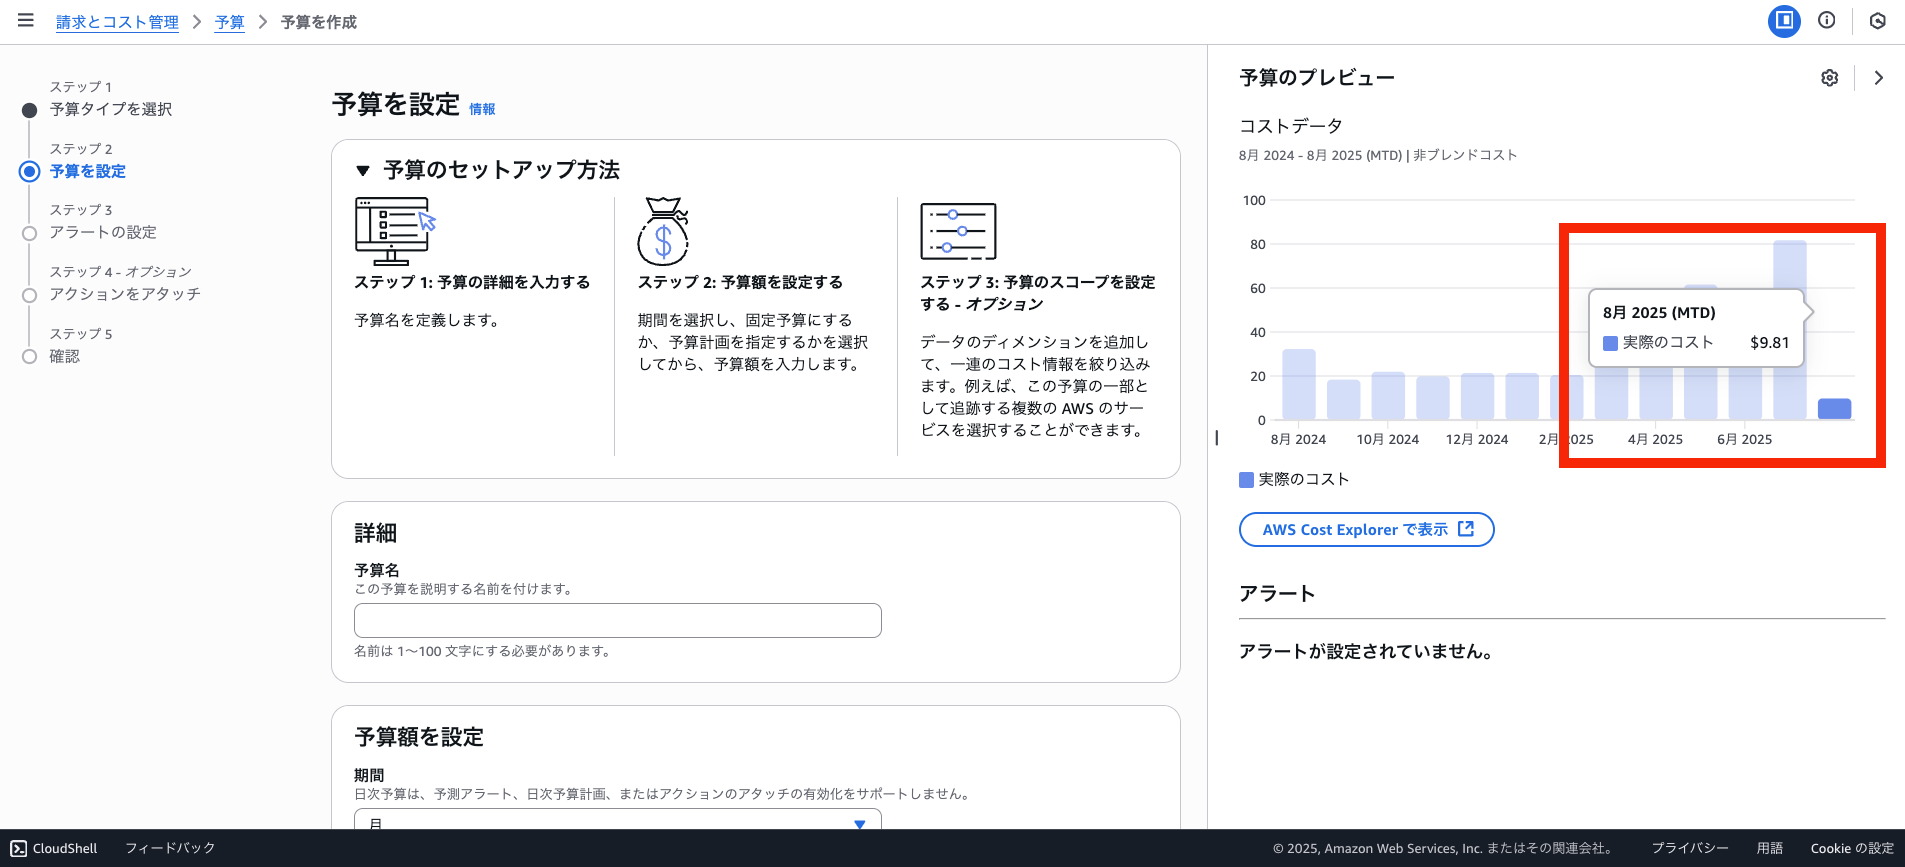The width and height of the screenshot is (1905, 867).
Task: Click the 予算額を設定 section heading
Action: tap(419, 737)
